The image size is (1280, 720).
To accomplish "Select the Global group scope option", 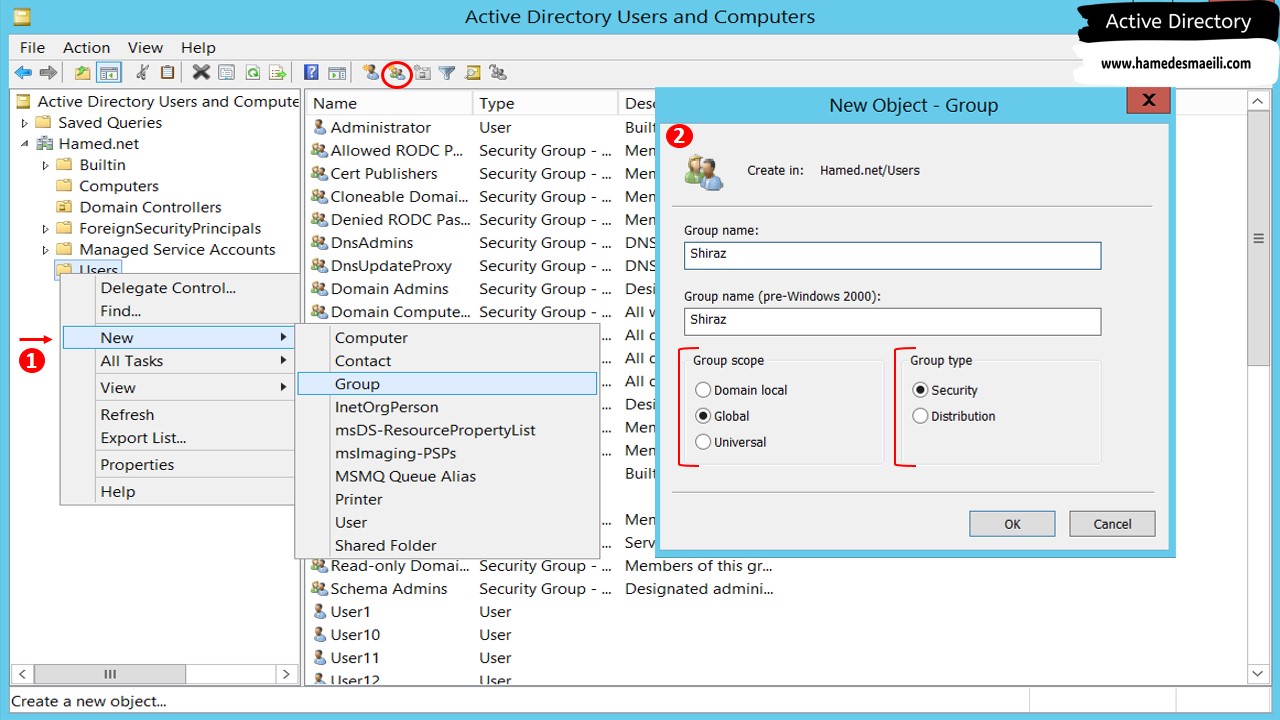I will click(703, 416).
